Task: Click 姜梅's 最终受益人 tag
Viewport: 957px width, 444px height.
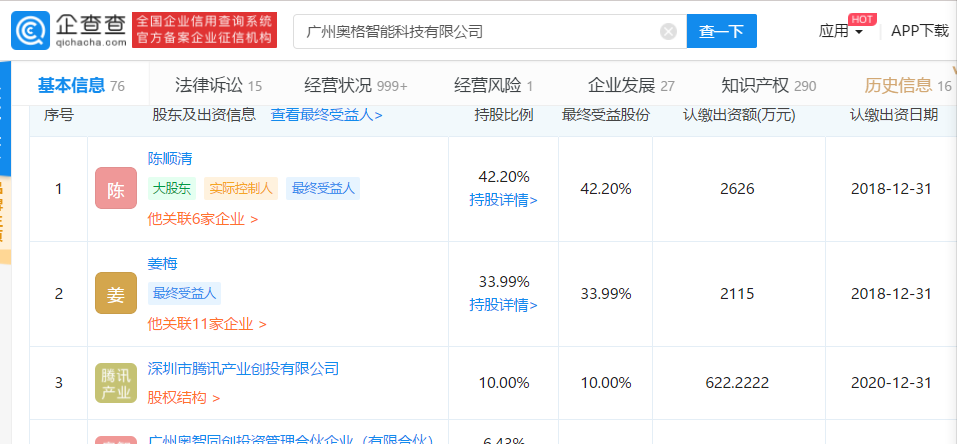Action: coord(184,294)
